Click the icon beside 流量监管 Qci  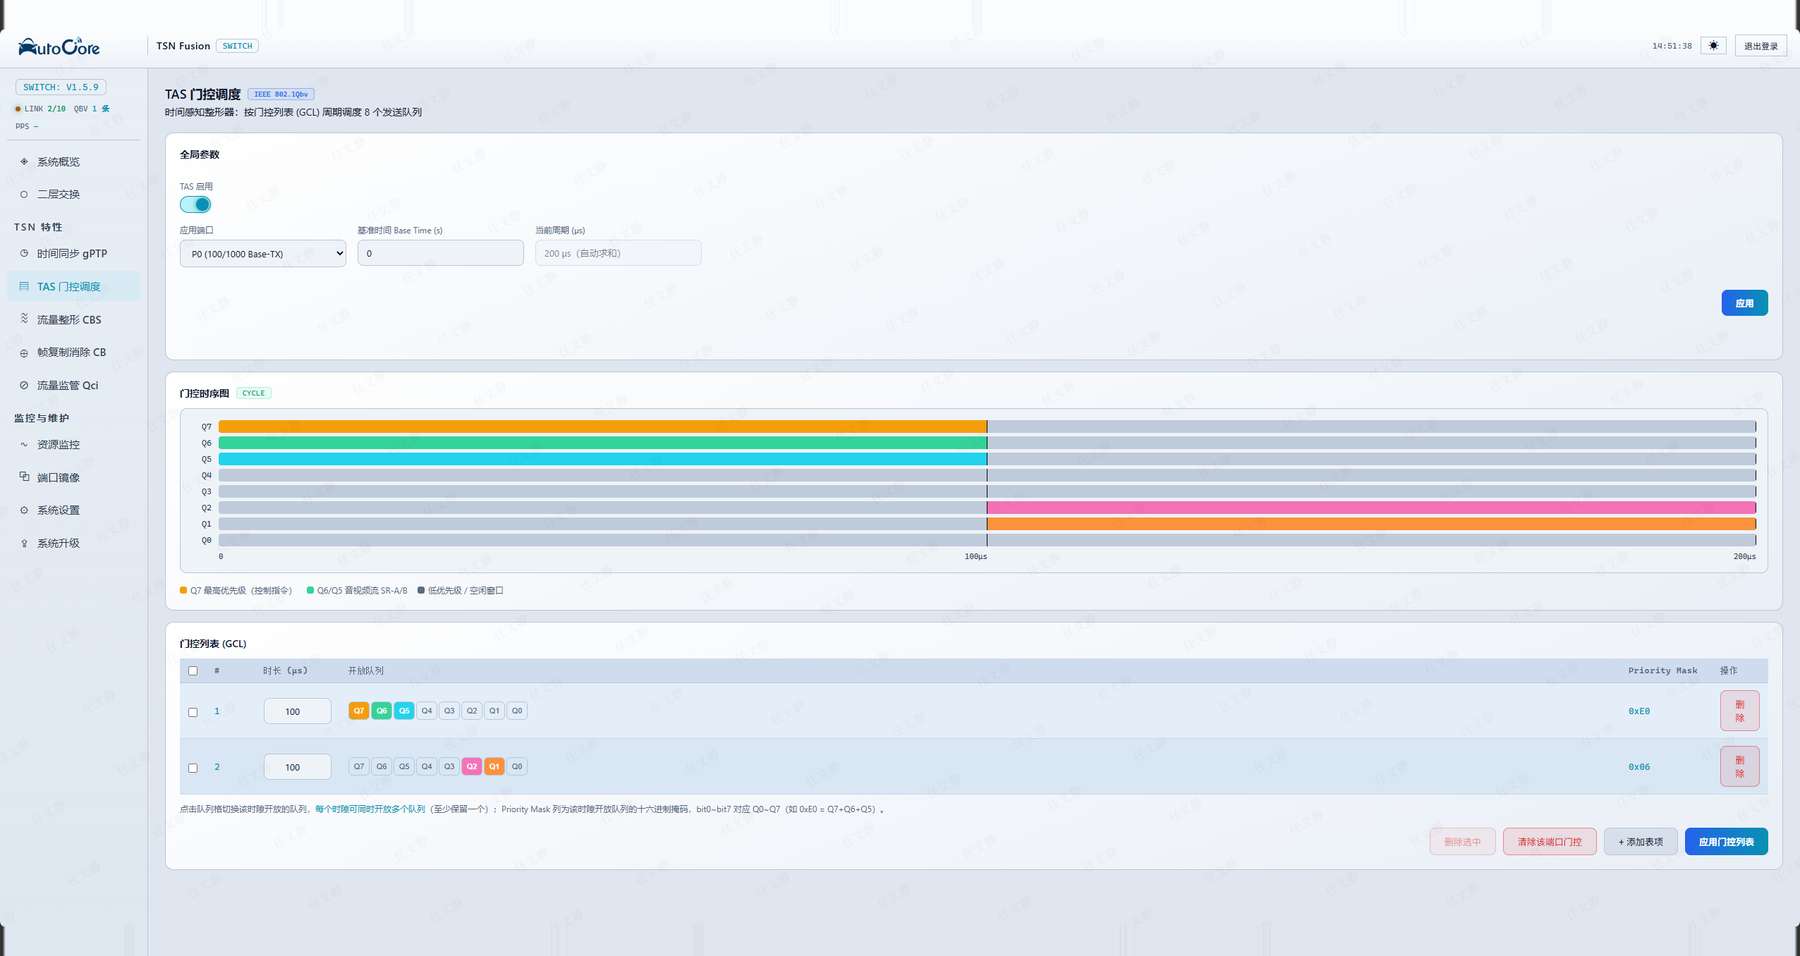[24, 385]
